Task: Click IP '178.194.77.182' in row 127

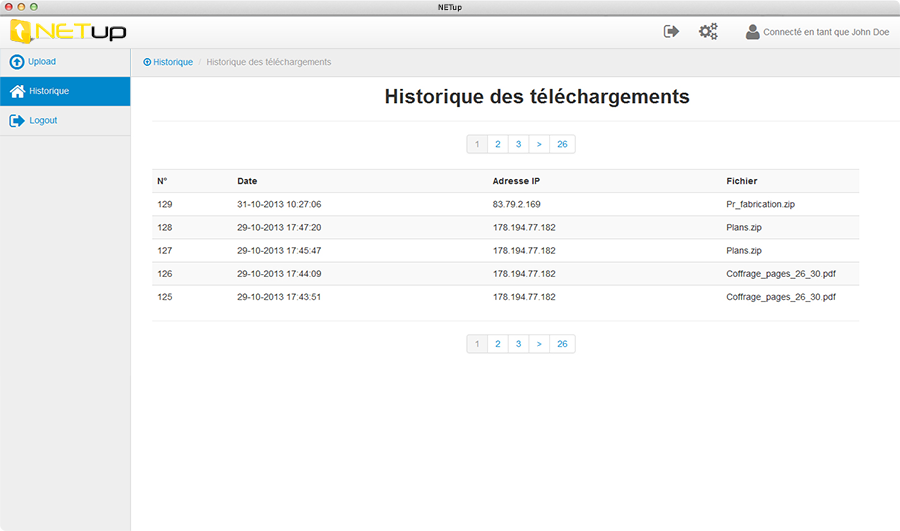Action: [x=524, y=250]
